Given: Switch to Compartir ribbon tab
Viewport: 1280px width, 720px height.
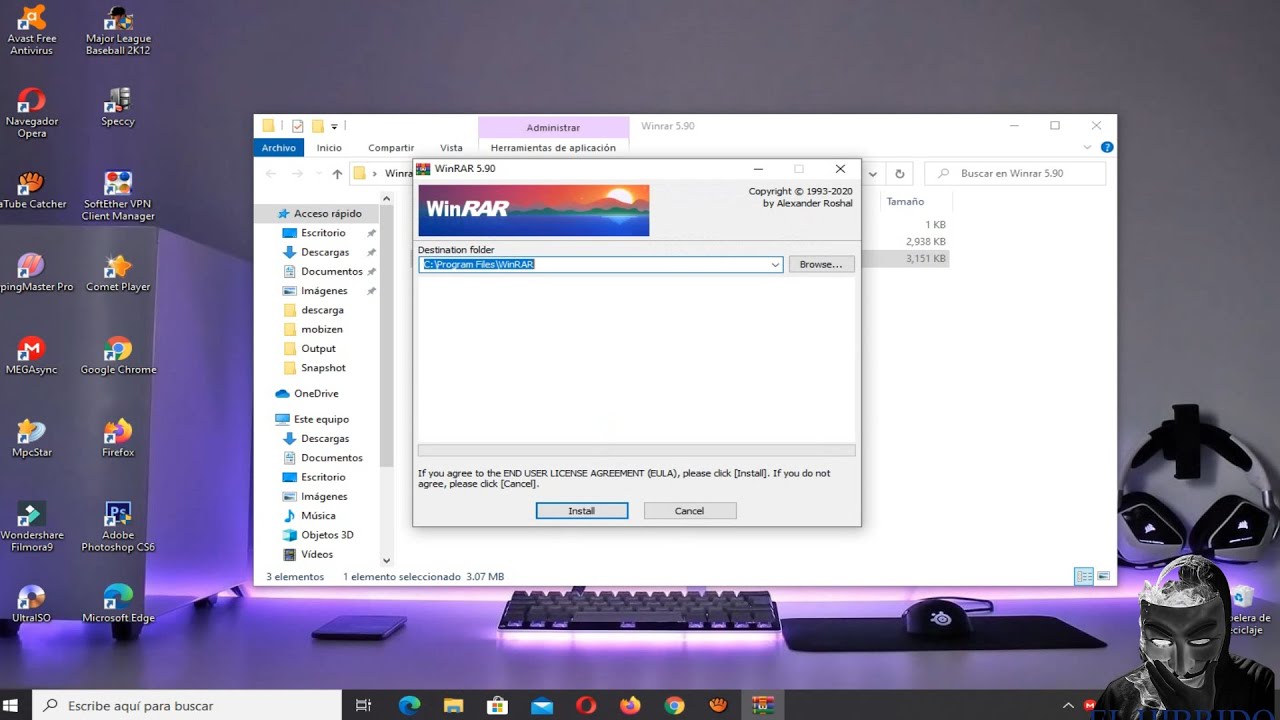Looking at the screenshot, I should [x=391, y=147].
